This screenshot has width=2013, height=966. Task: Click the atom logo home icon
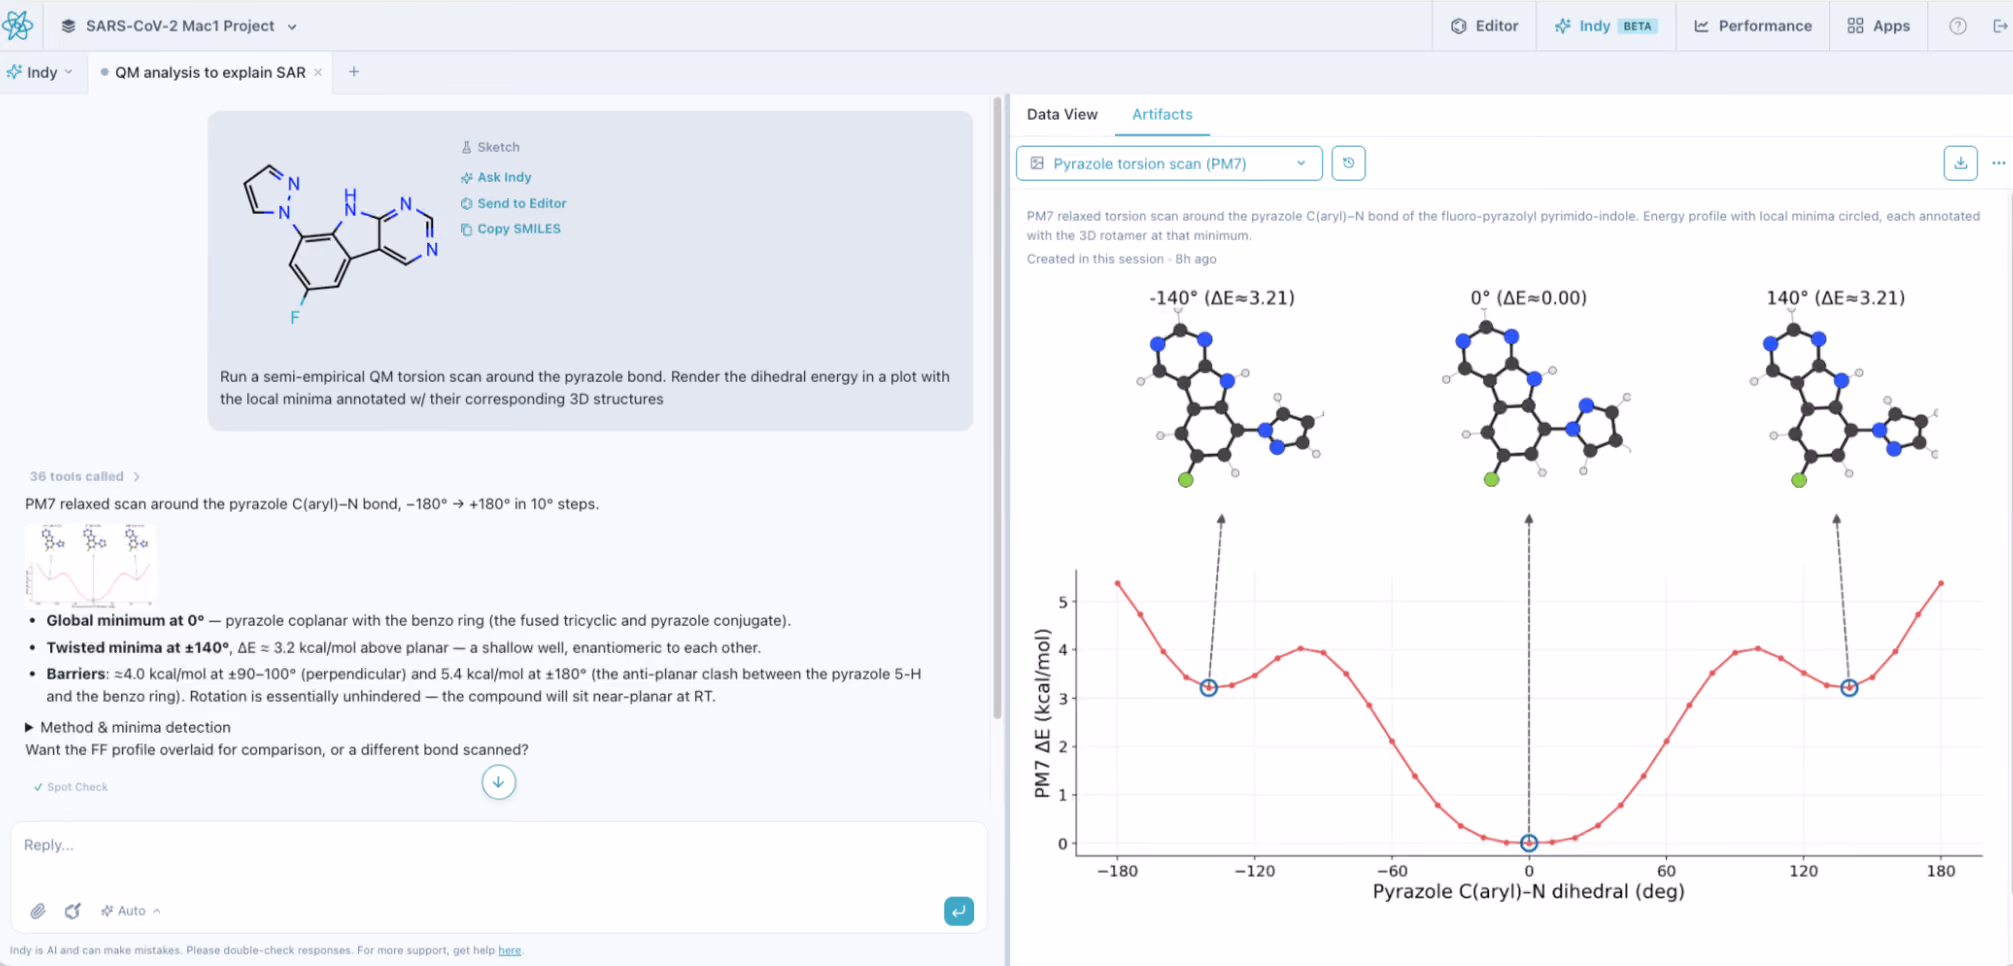[18, 26]
